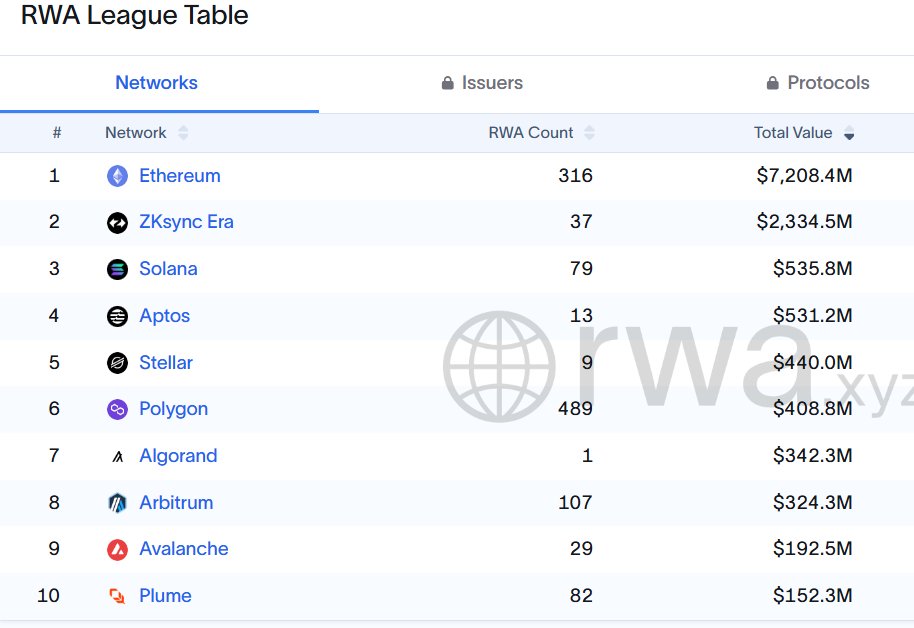Click the lock icon beside Protocols
The width and height of the screenshot is (914, 628).
[772, 83]
